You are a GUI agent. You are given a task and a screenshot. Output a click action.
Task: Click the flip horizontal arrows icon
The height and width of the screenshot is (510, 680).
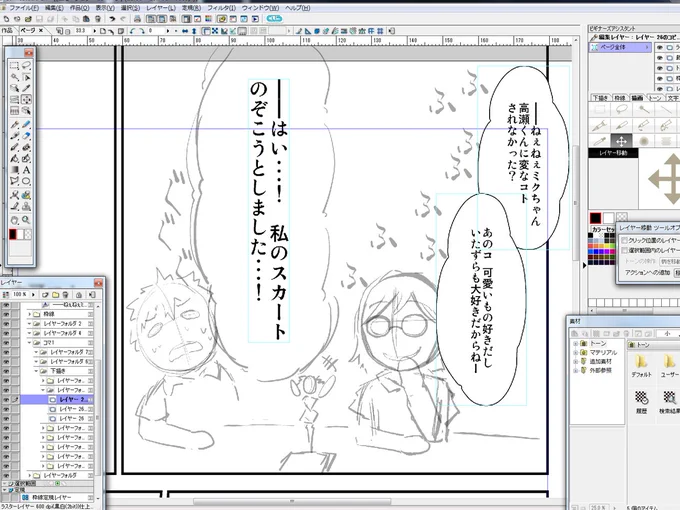(x=185, y=31)
